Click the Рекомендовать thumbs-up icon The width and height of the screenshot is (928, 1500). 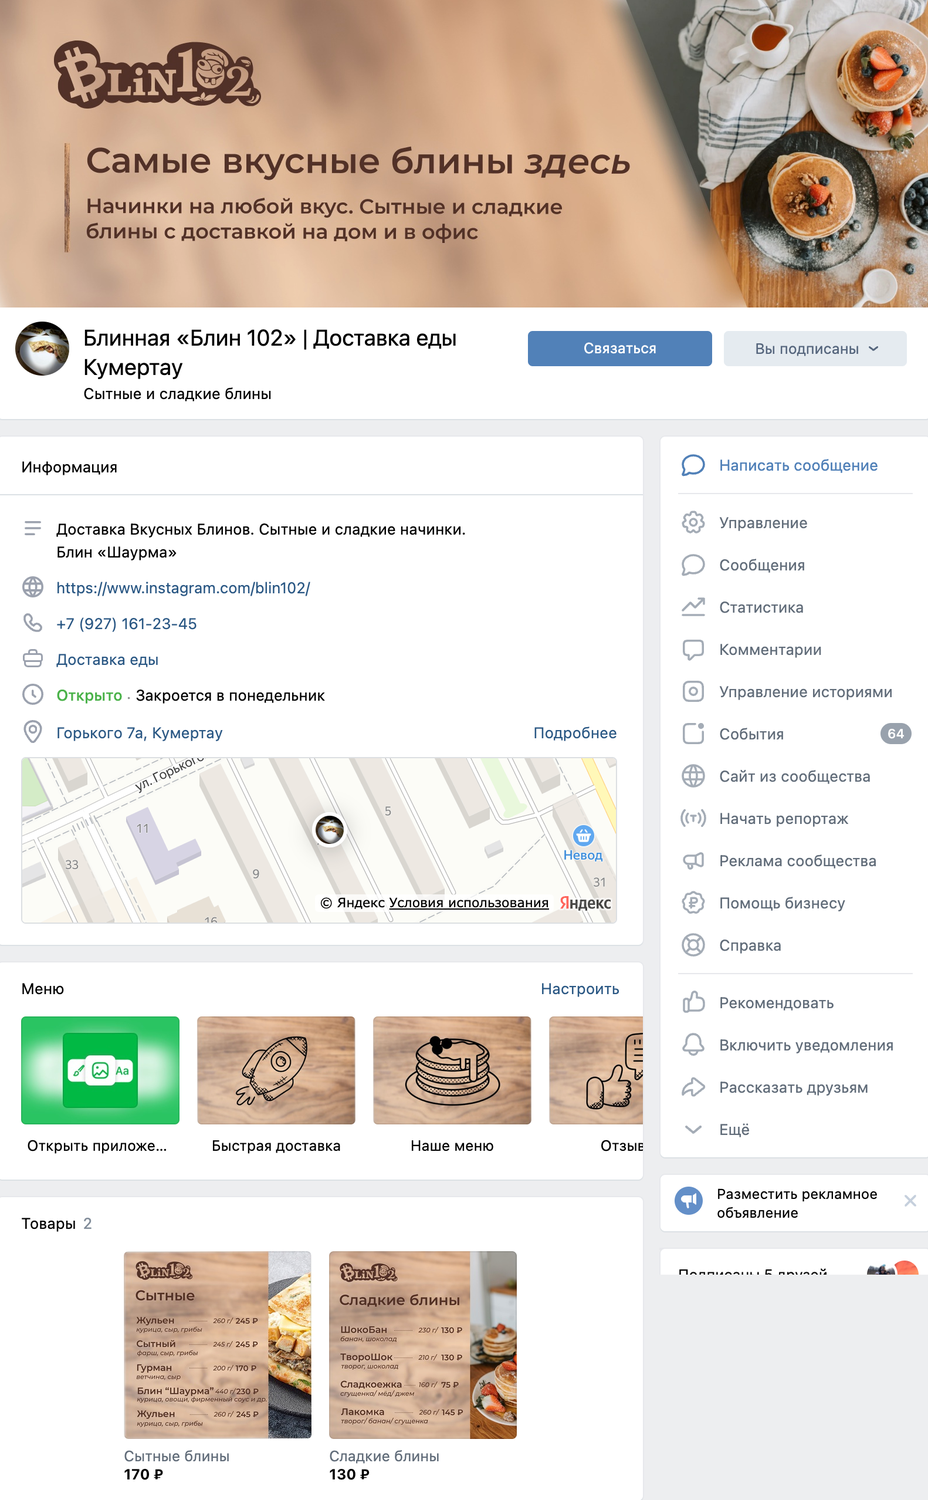tap(693, 1002)
